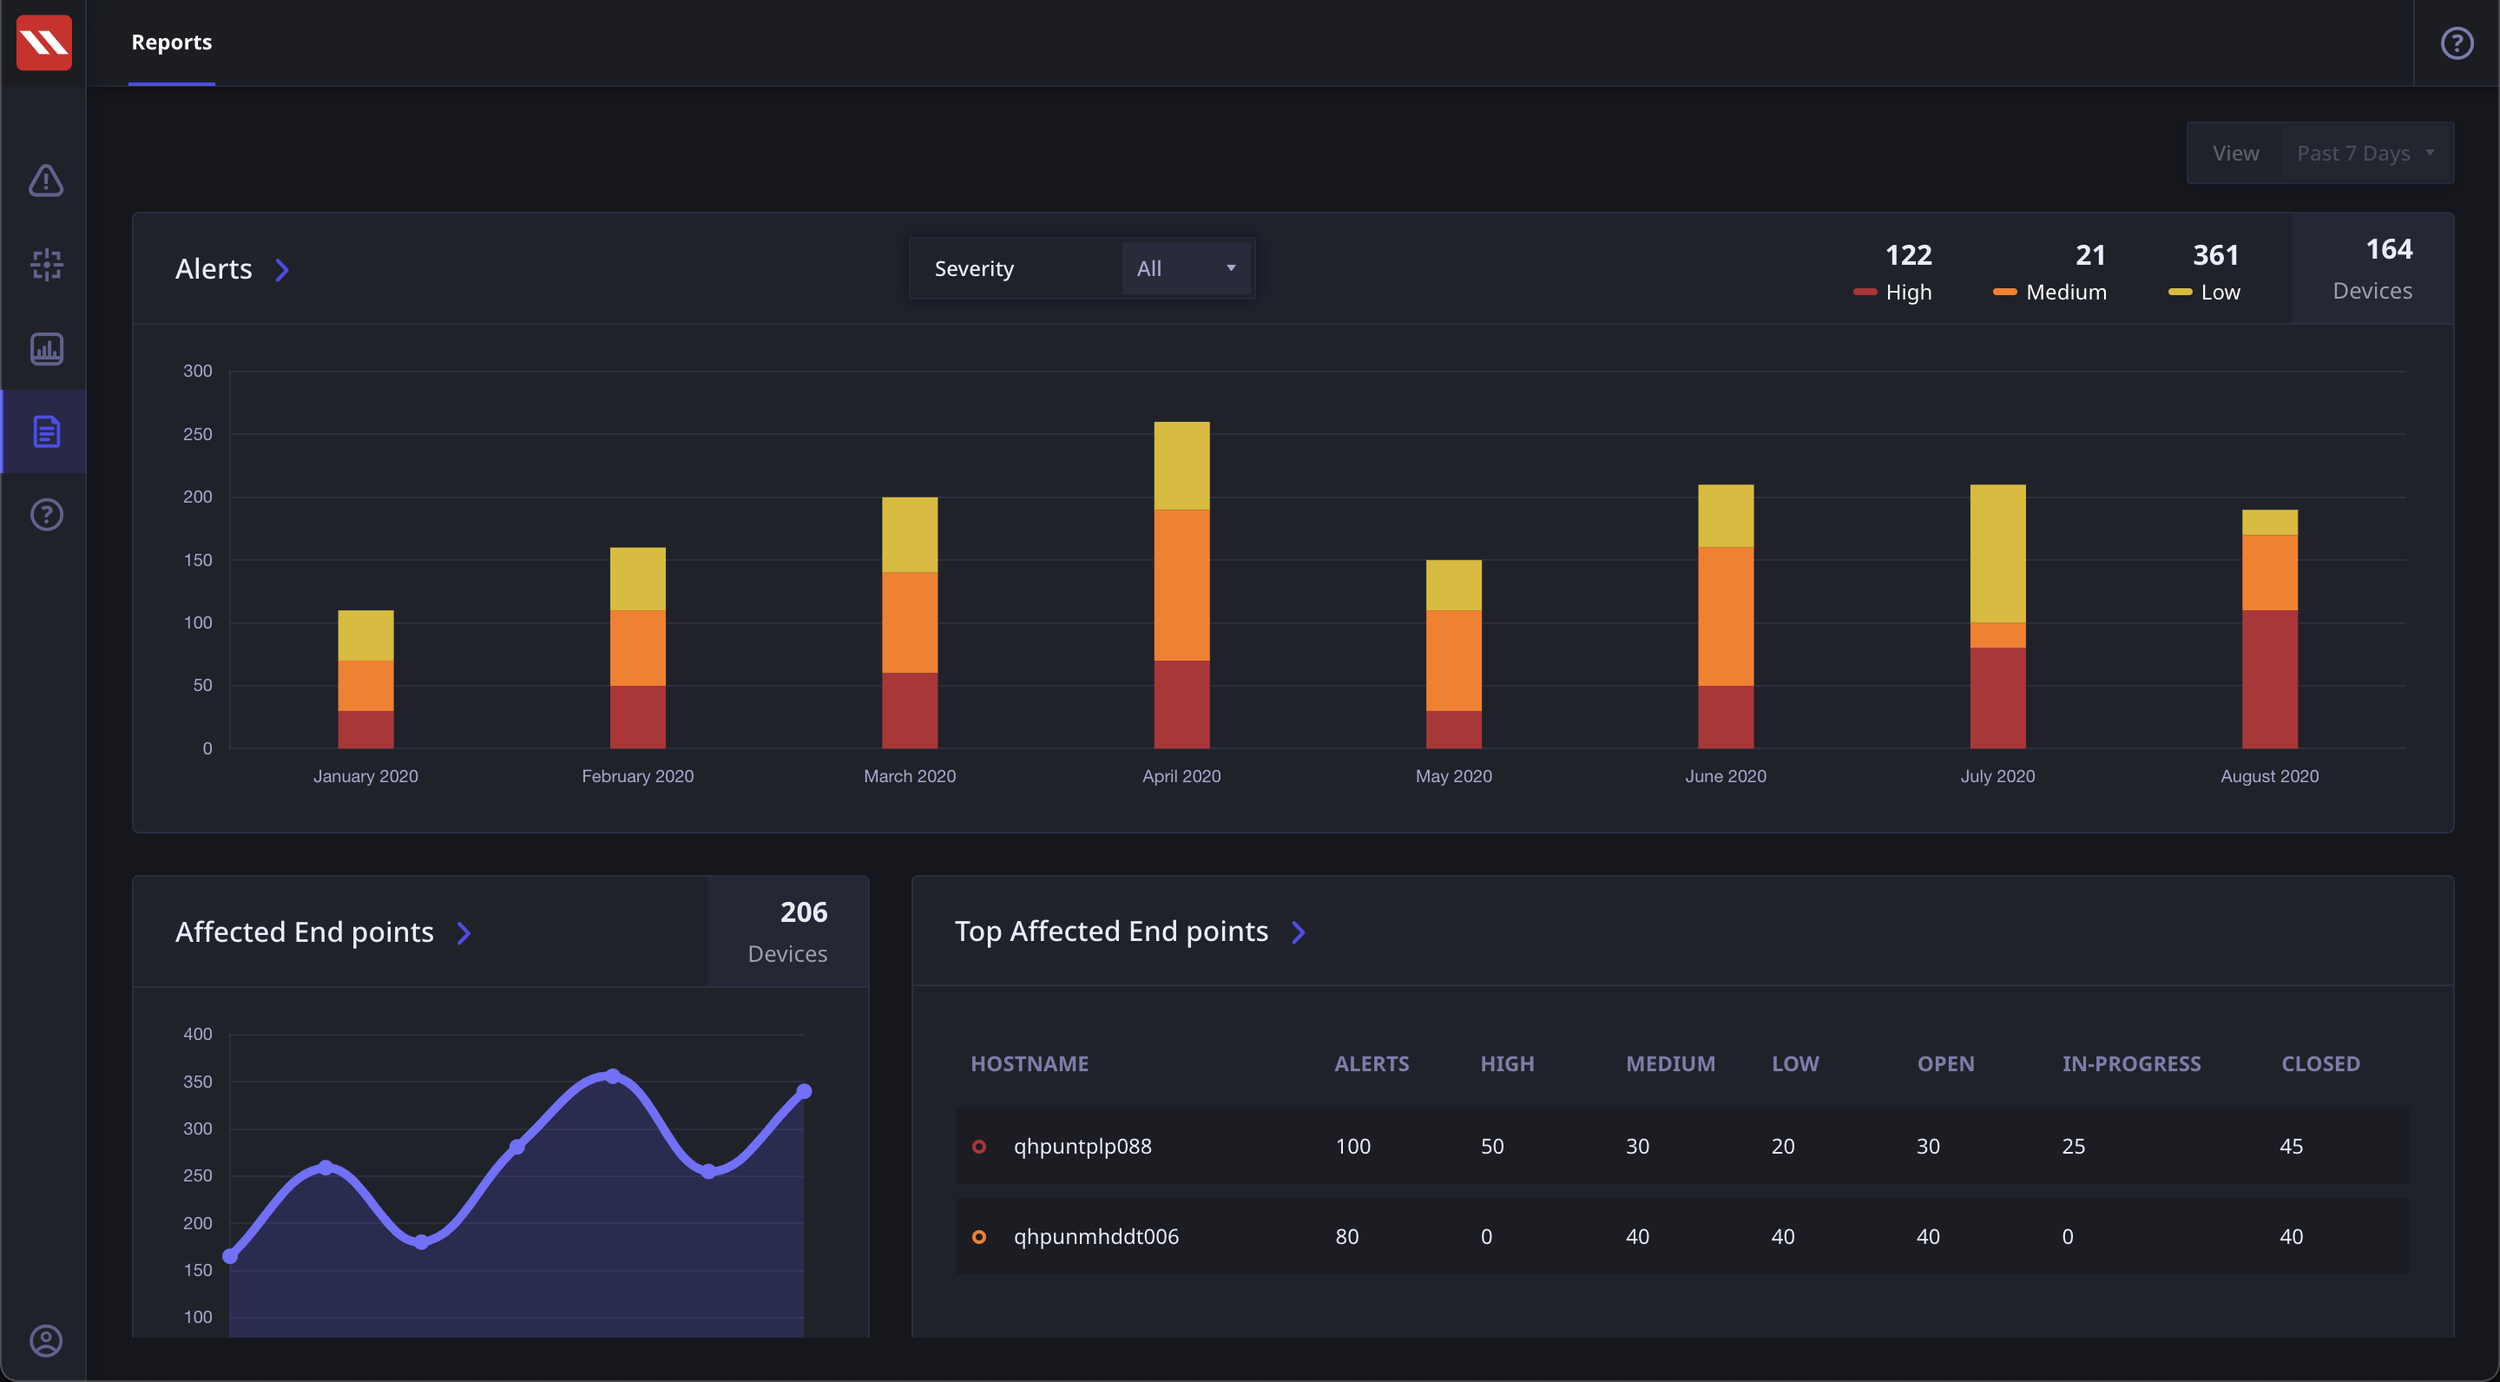Viewport: 2500px width, 1382px height.
Task: Open the question mark sidebar help icon
Action: (x=46, y=515)
